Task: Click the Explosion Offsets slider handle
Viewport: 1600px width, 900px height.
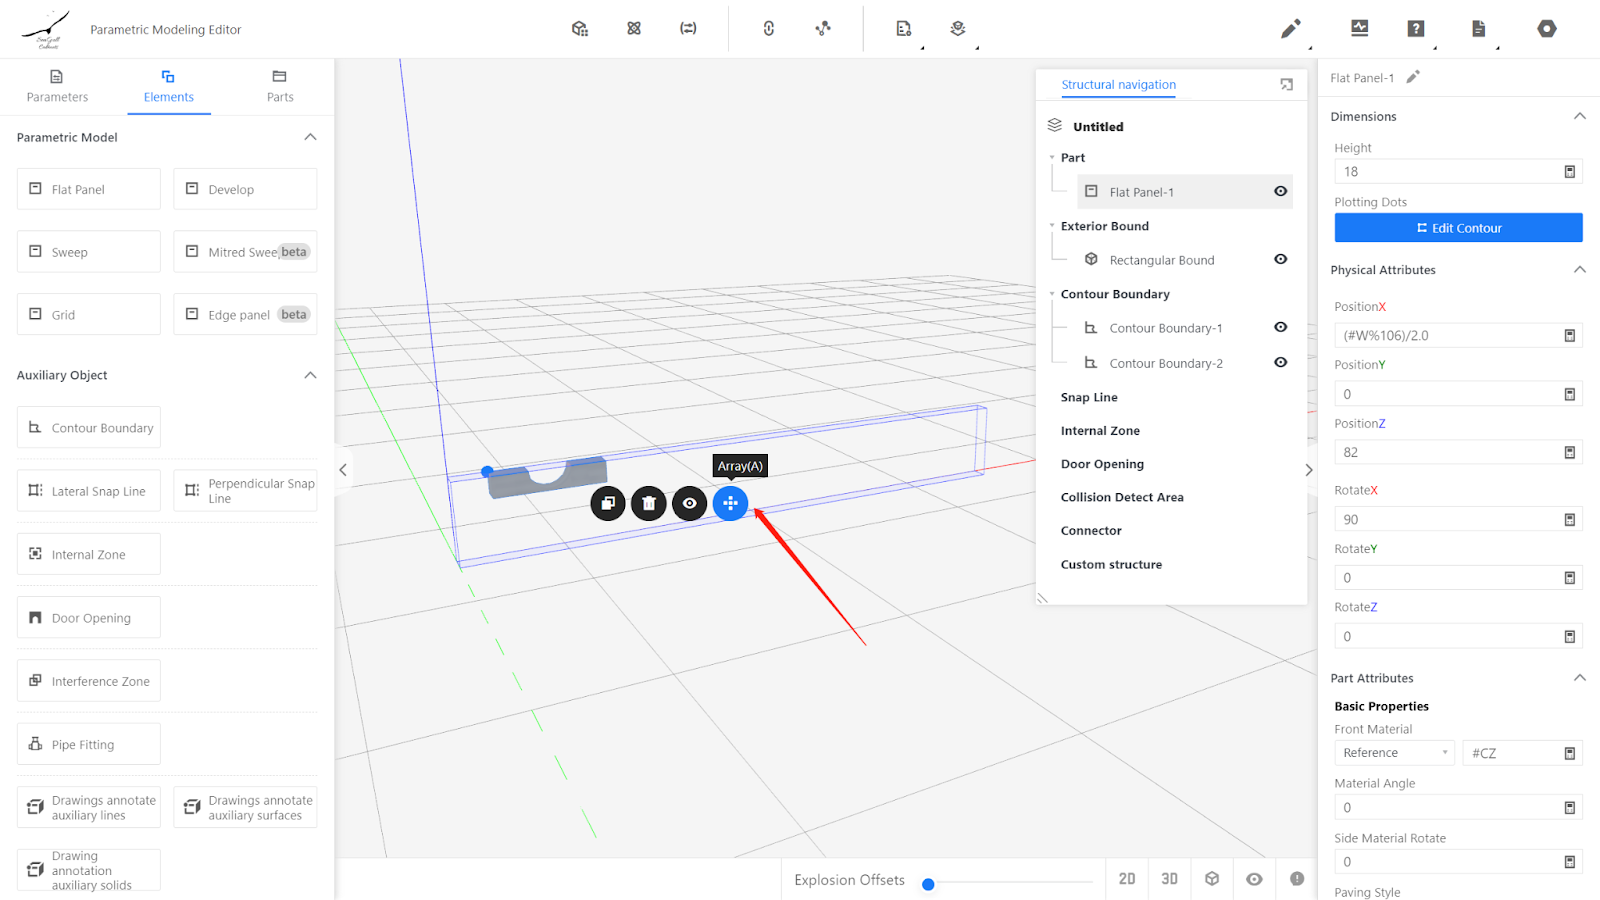Action: (928, 884)
